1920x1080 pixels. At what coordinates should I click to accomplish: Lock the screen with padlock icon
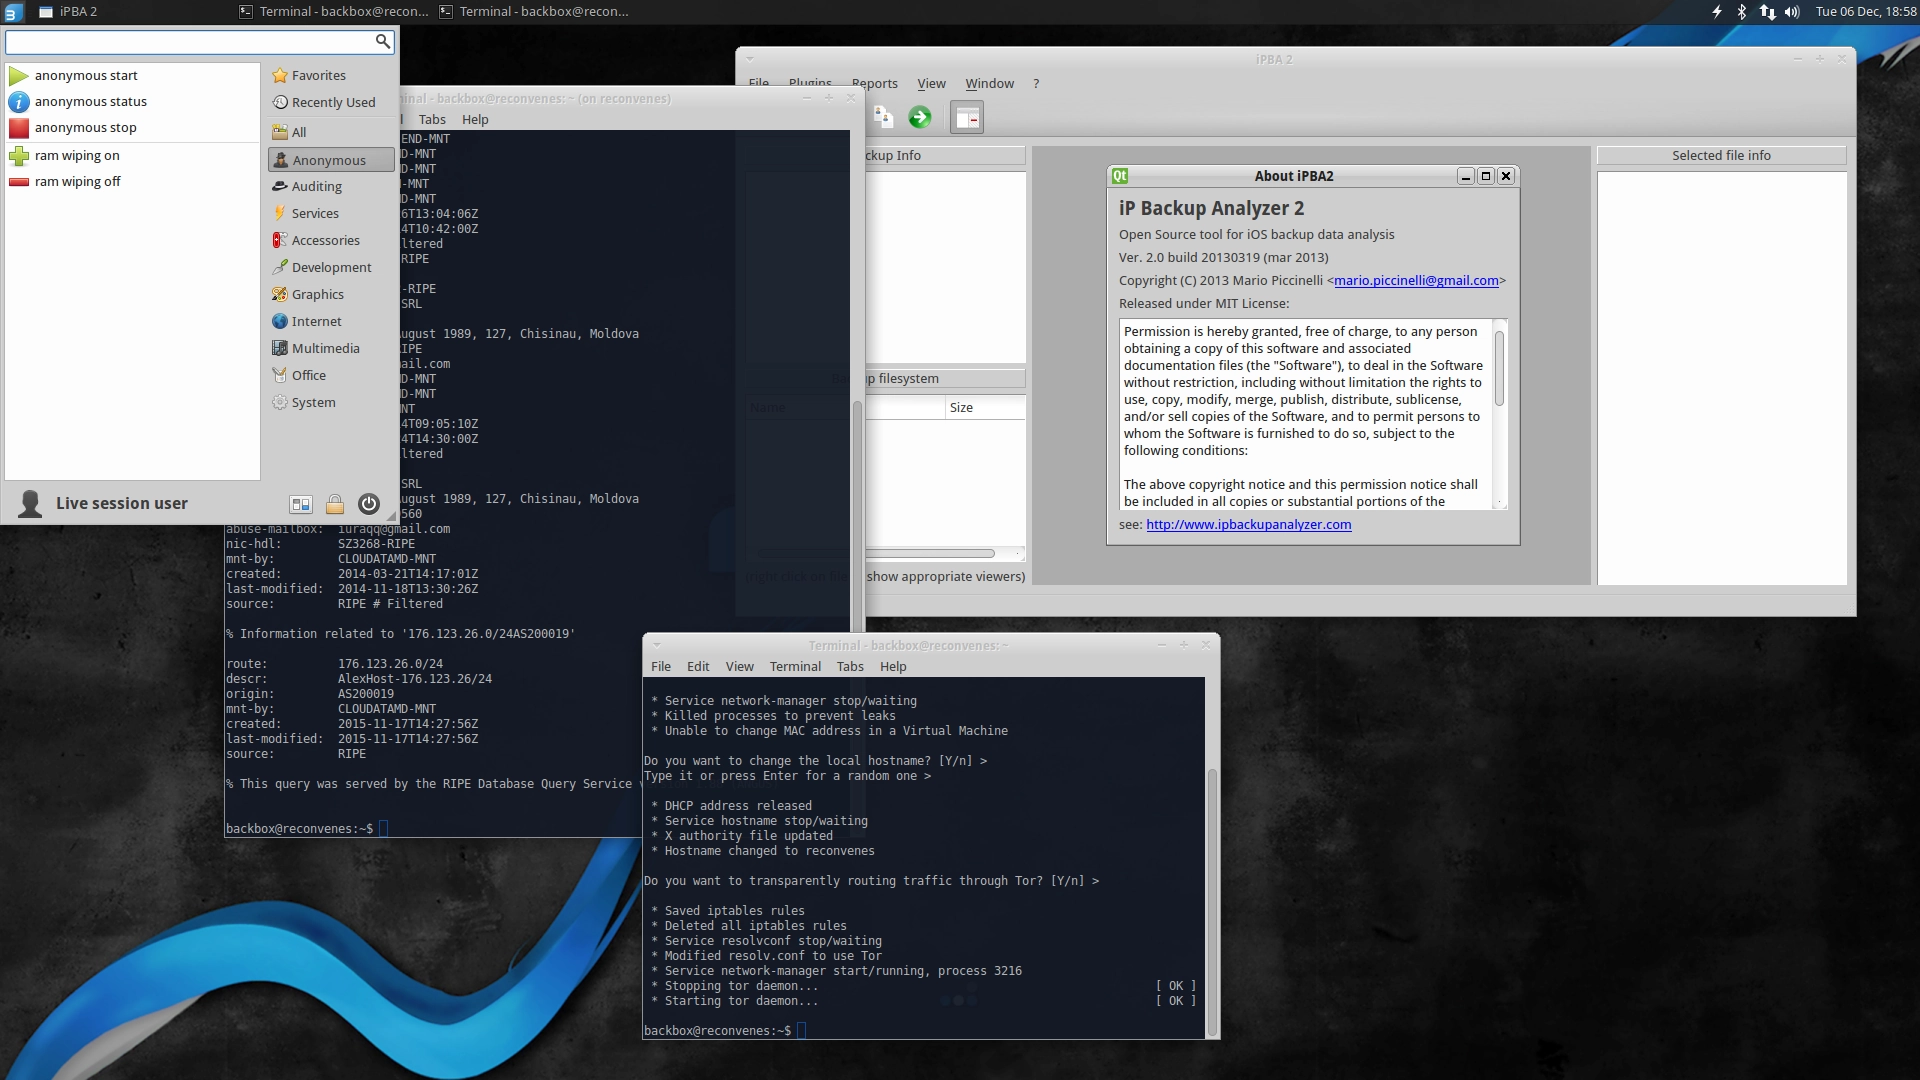(x=335, y=504)
